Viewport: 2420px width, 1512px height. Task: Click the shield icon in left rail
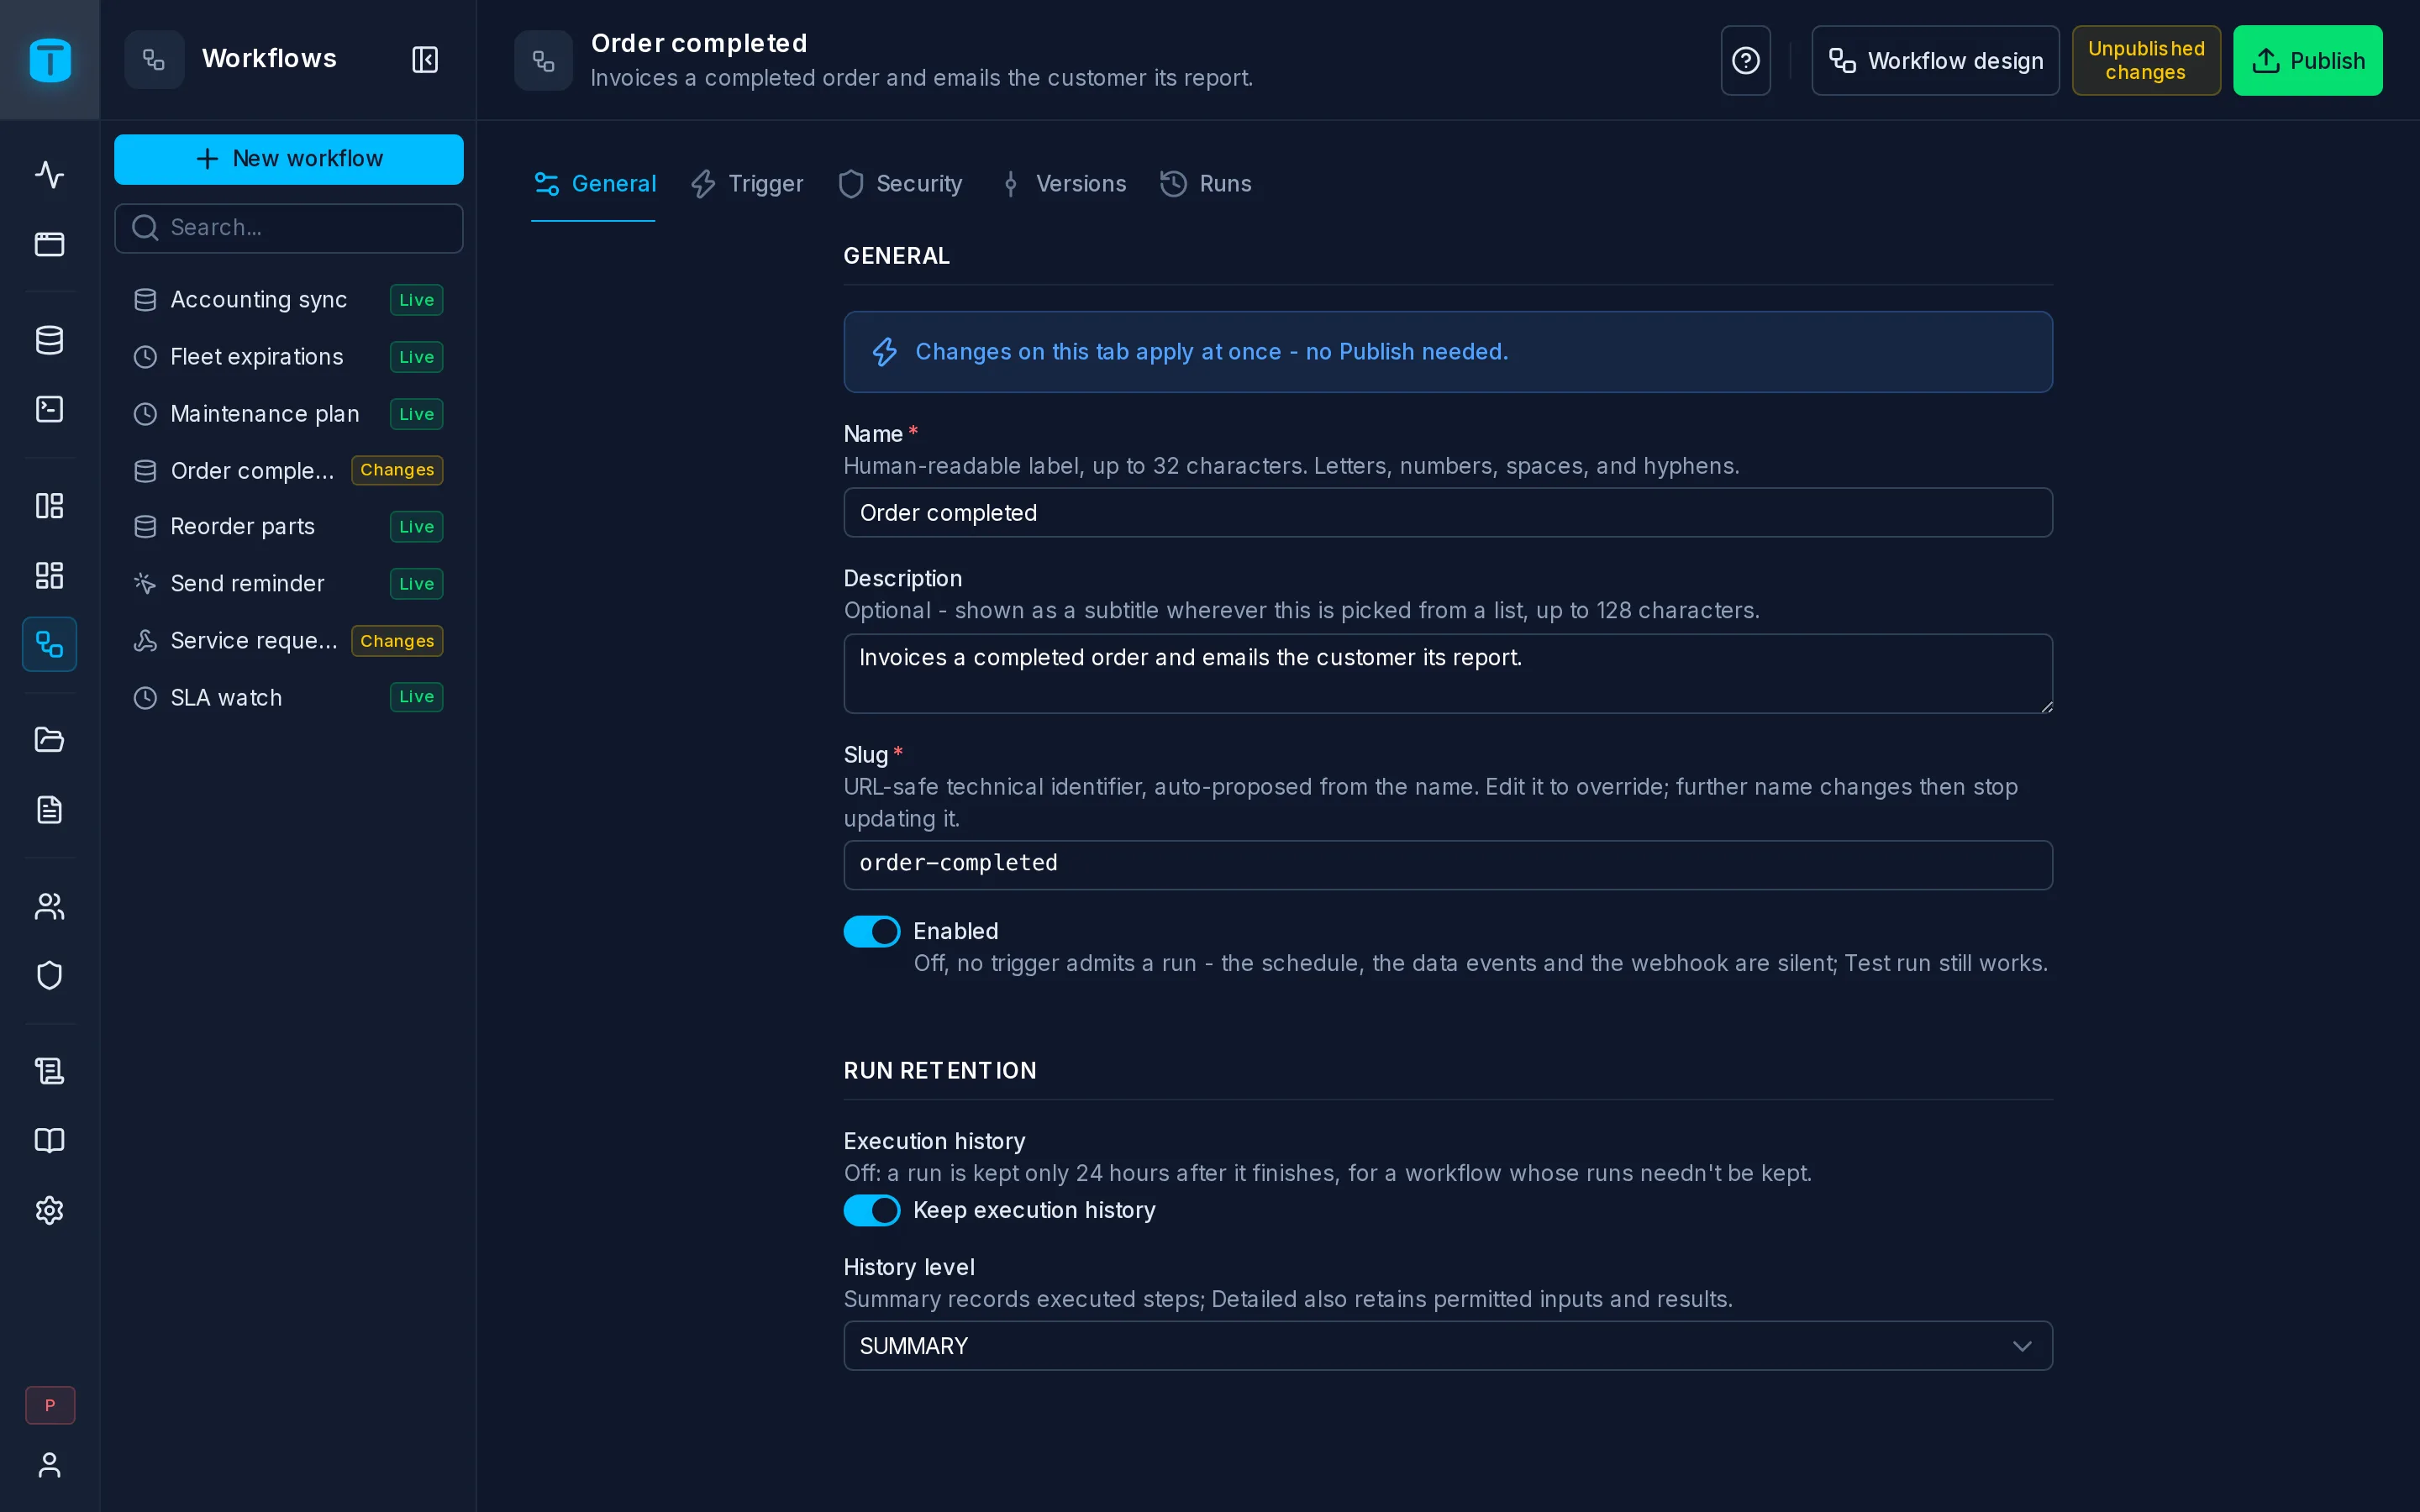49,975
